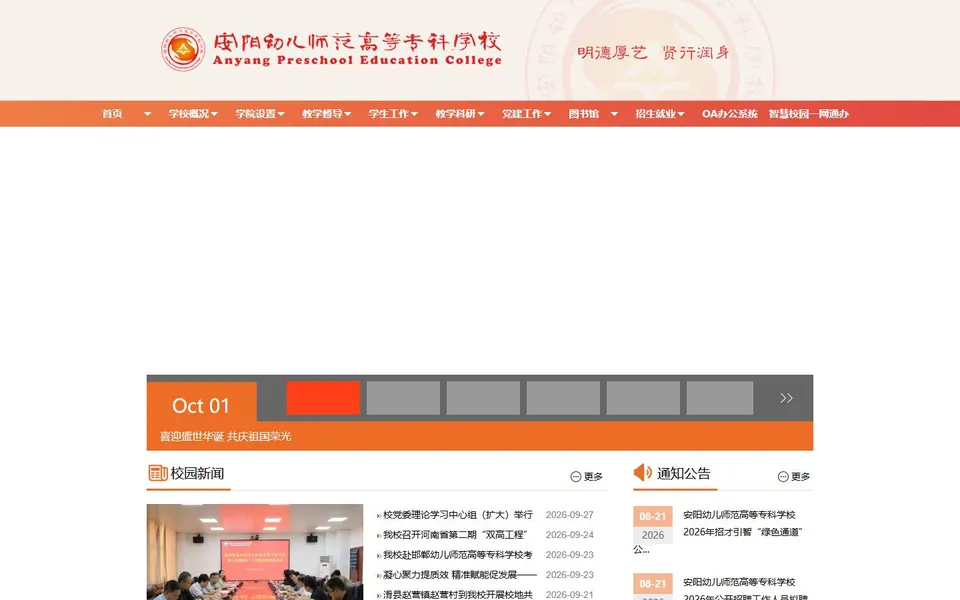This screenshot has height=600, width=960.
Task: Click 更多 in 通知公告 section
Action: tap(794, 476)
